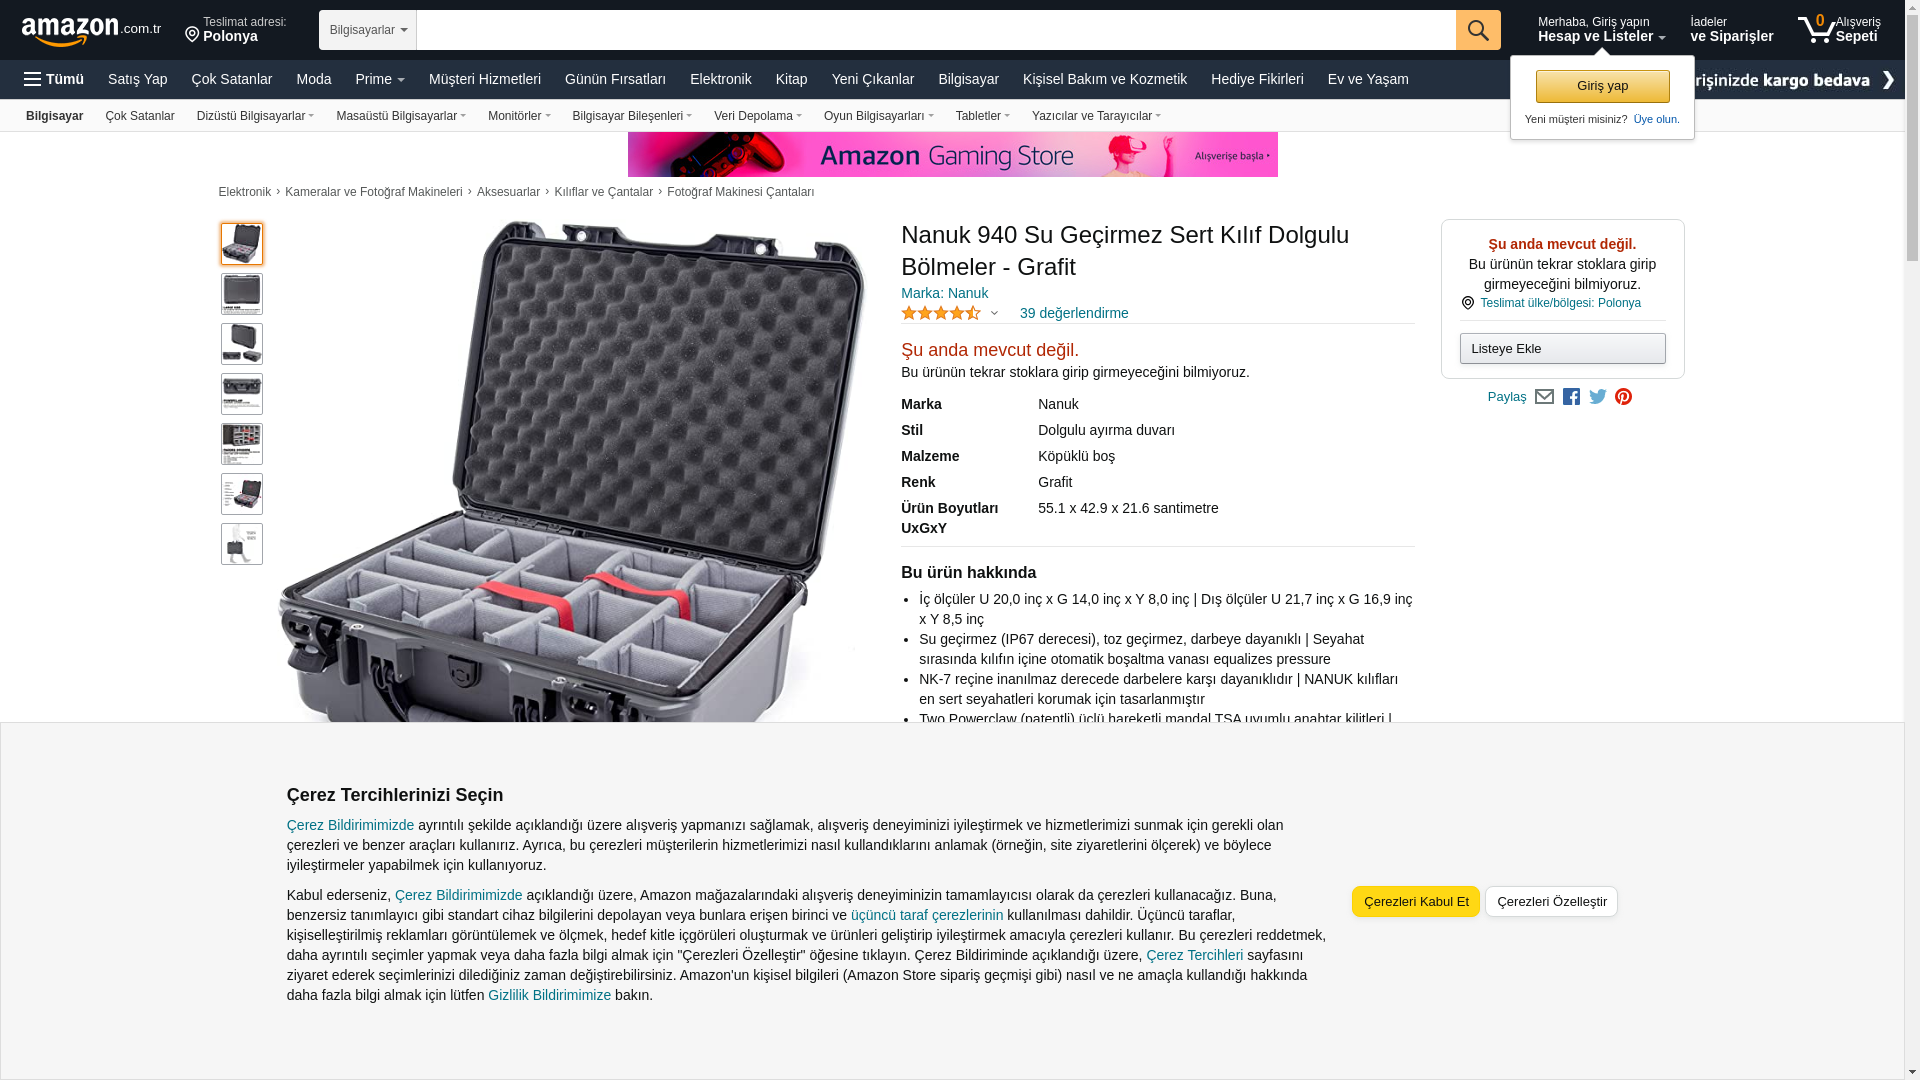The height and width of the screenshot is (1080, 1920).
Task: Open the star rating breakdown arrow
Action: point(994,313)
